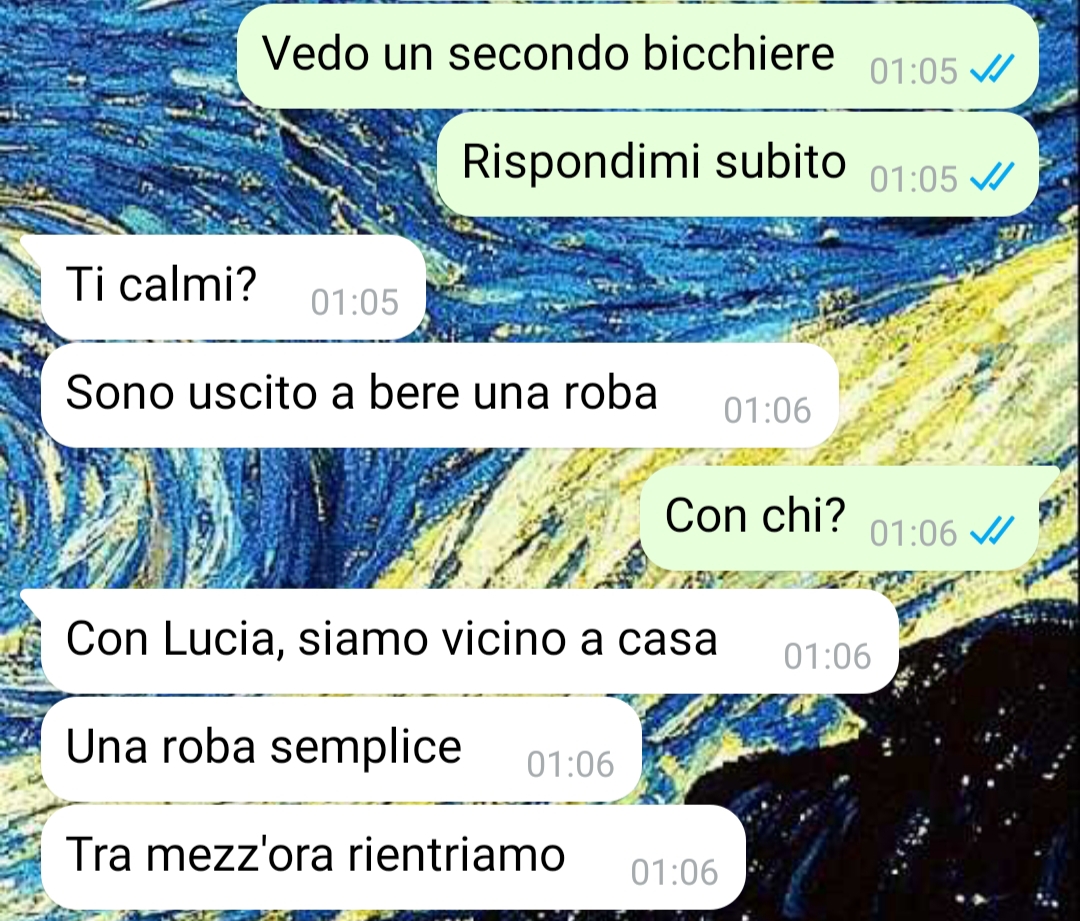
Task: Select the 'Una roba semplice' message bubble
Action: click(x=342, y=749)
